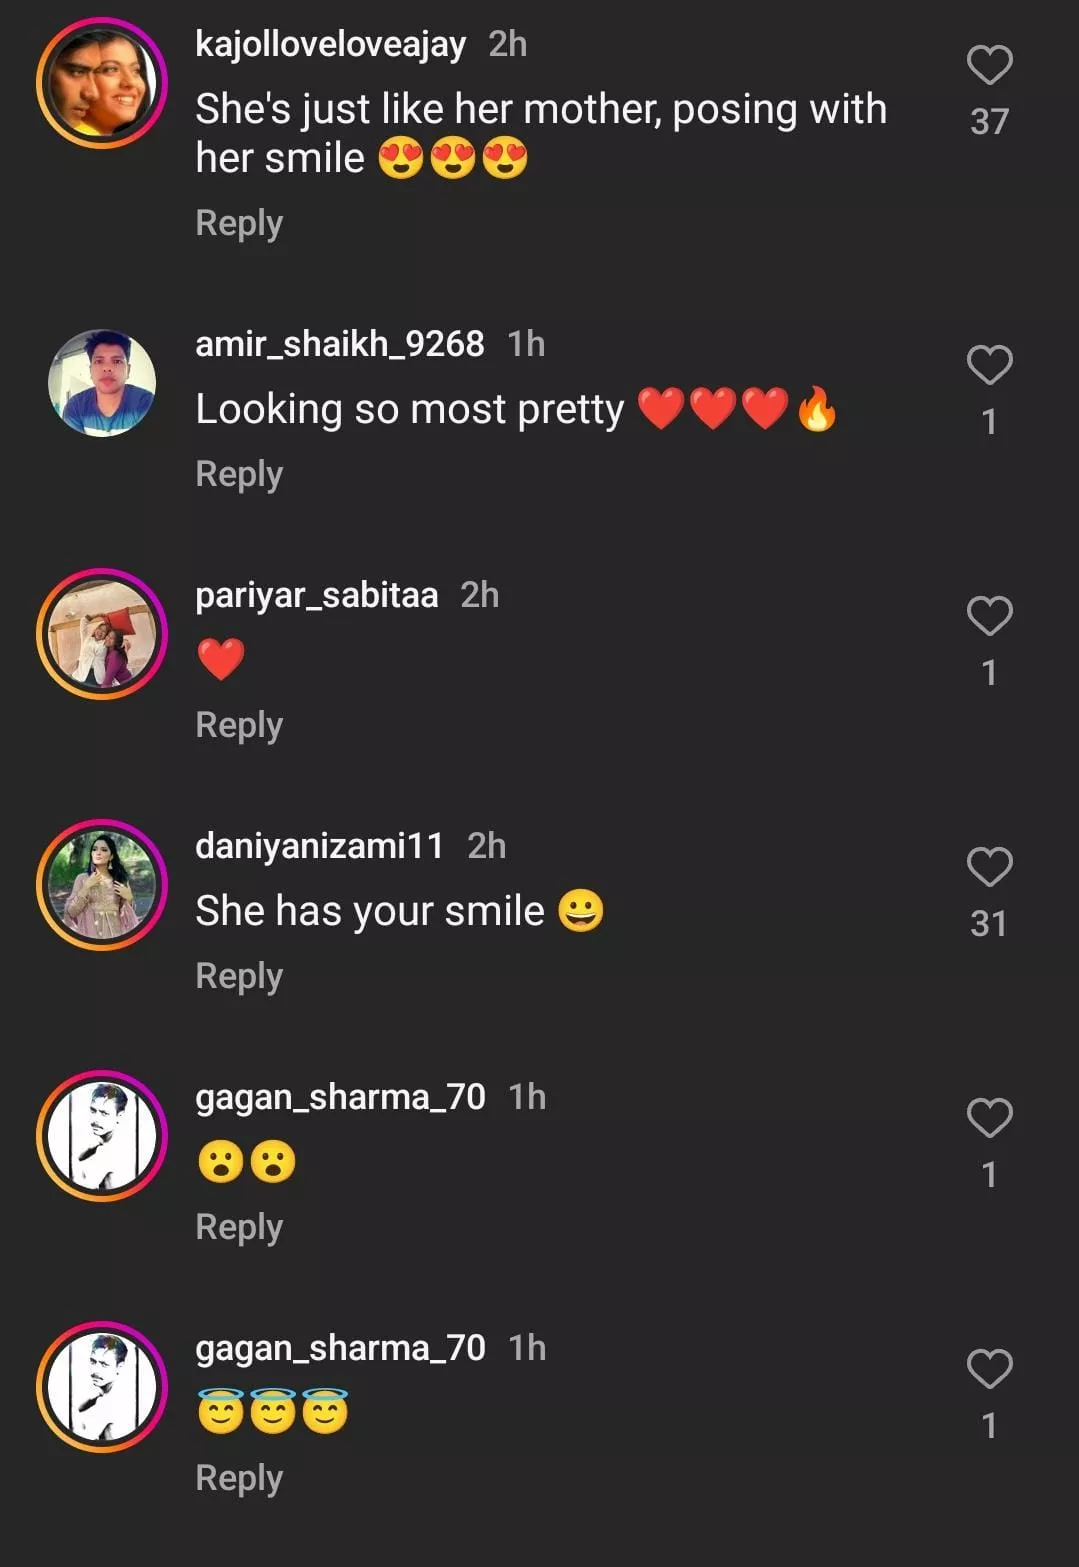This screenshot has width=1079, height=1567.
Task: Open kajolloveloveajay's profile picture
Action: coord(102,83)
